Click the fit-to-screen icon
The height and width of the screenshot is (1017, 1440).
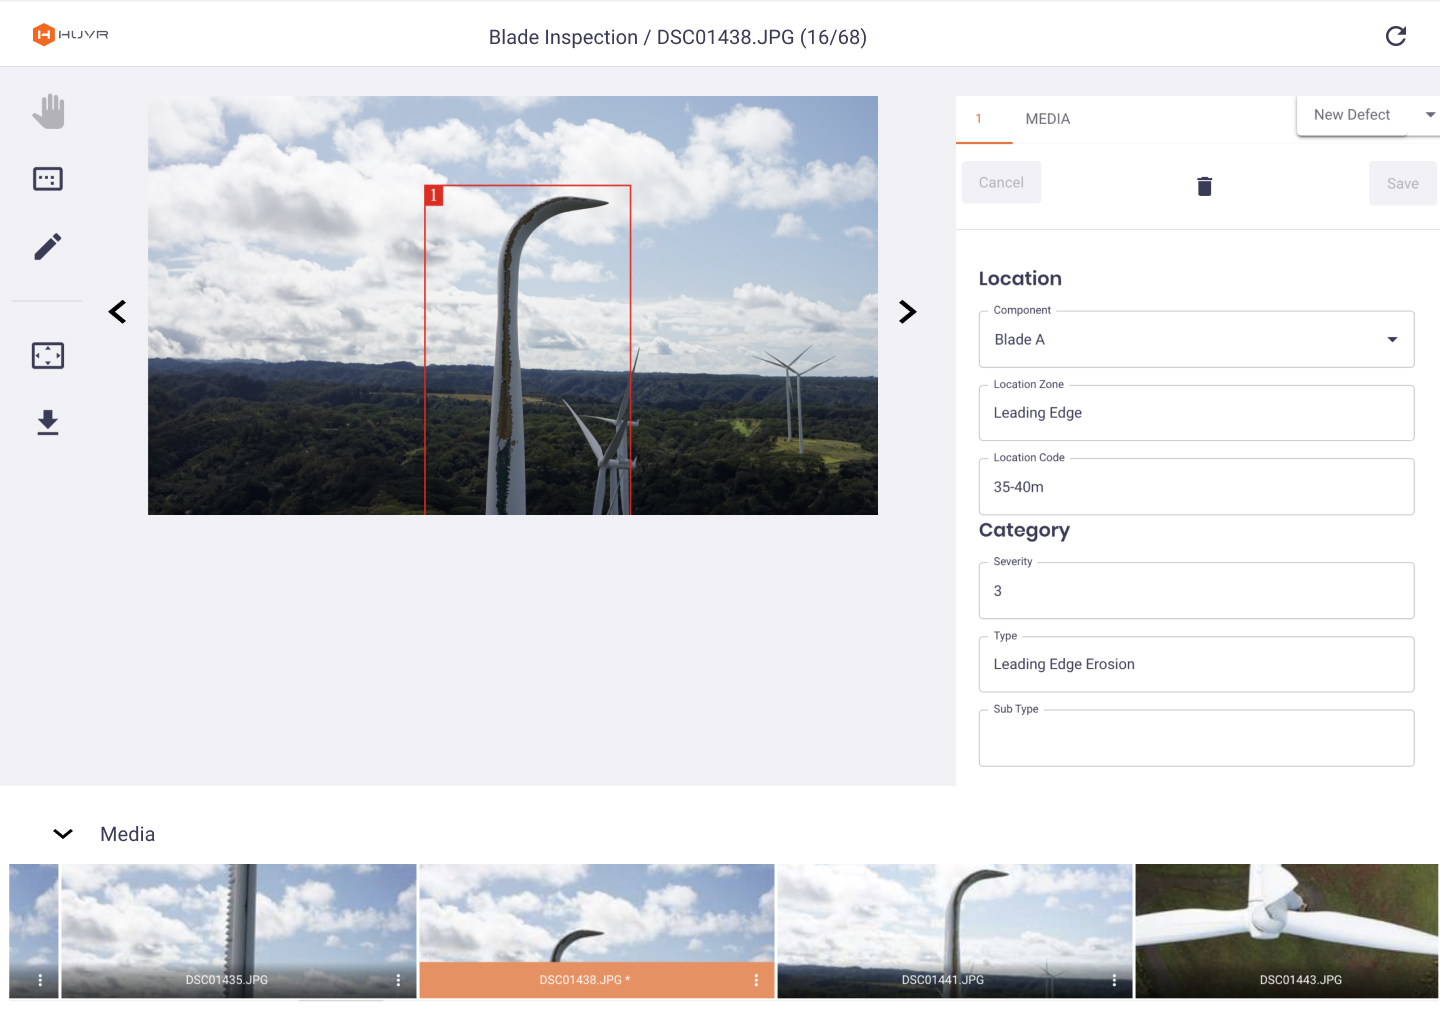pos(48,355)
